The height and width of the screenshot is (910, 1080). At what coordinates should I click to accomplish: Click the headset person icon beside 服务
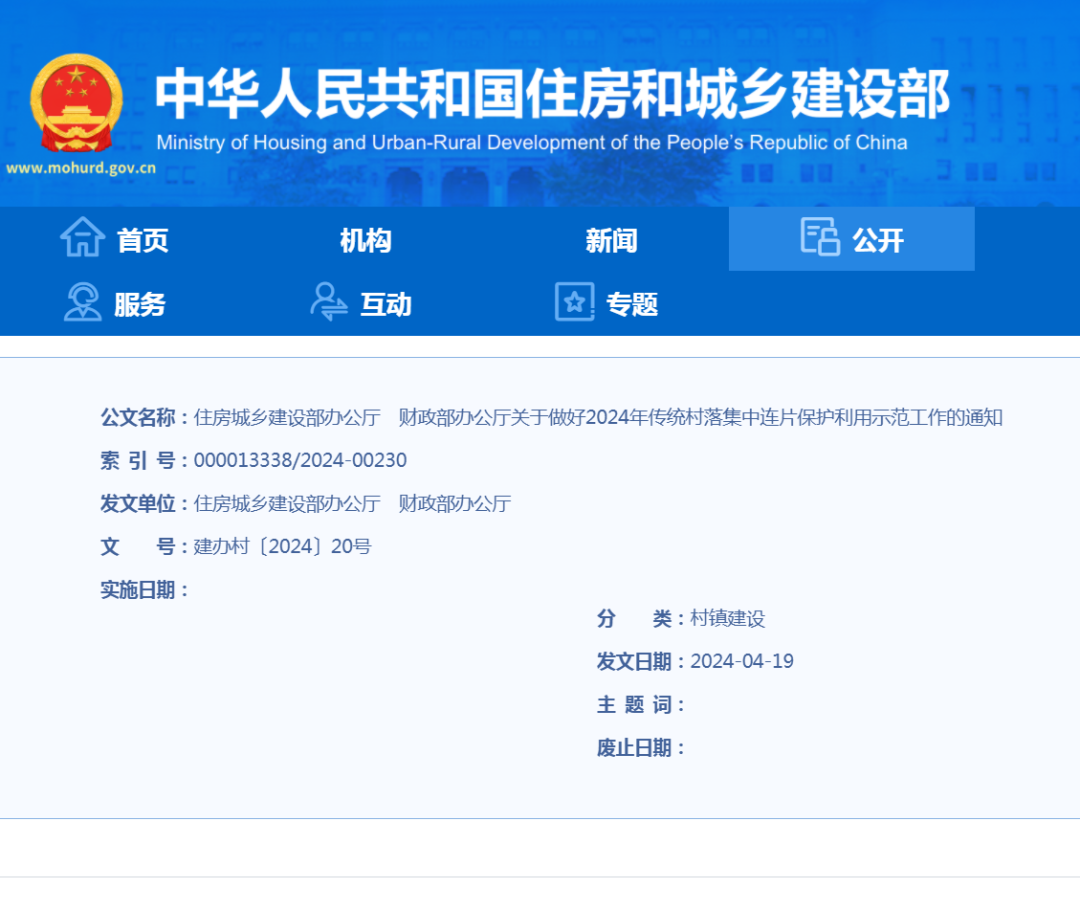point(82,302)
